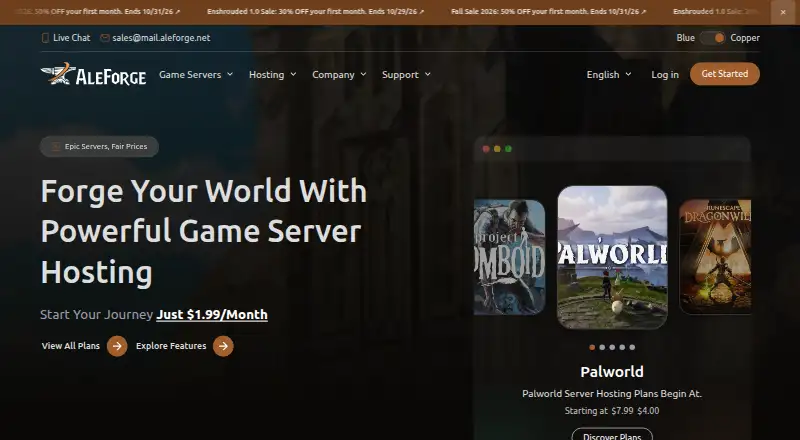Click the email envelope icon

[105, 38]
